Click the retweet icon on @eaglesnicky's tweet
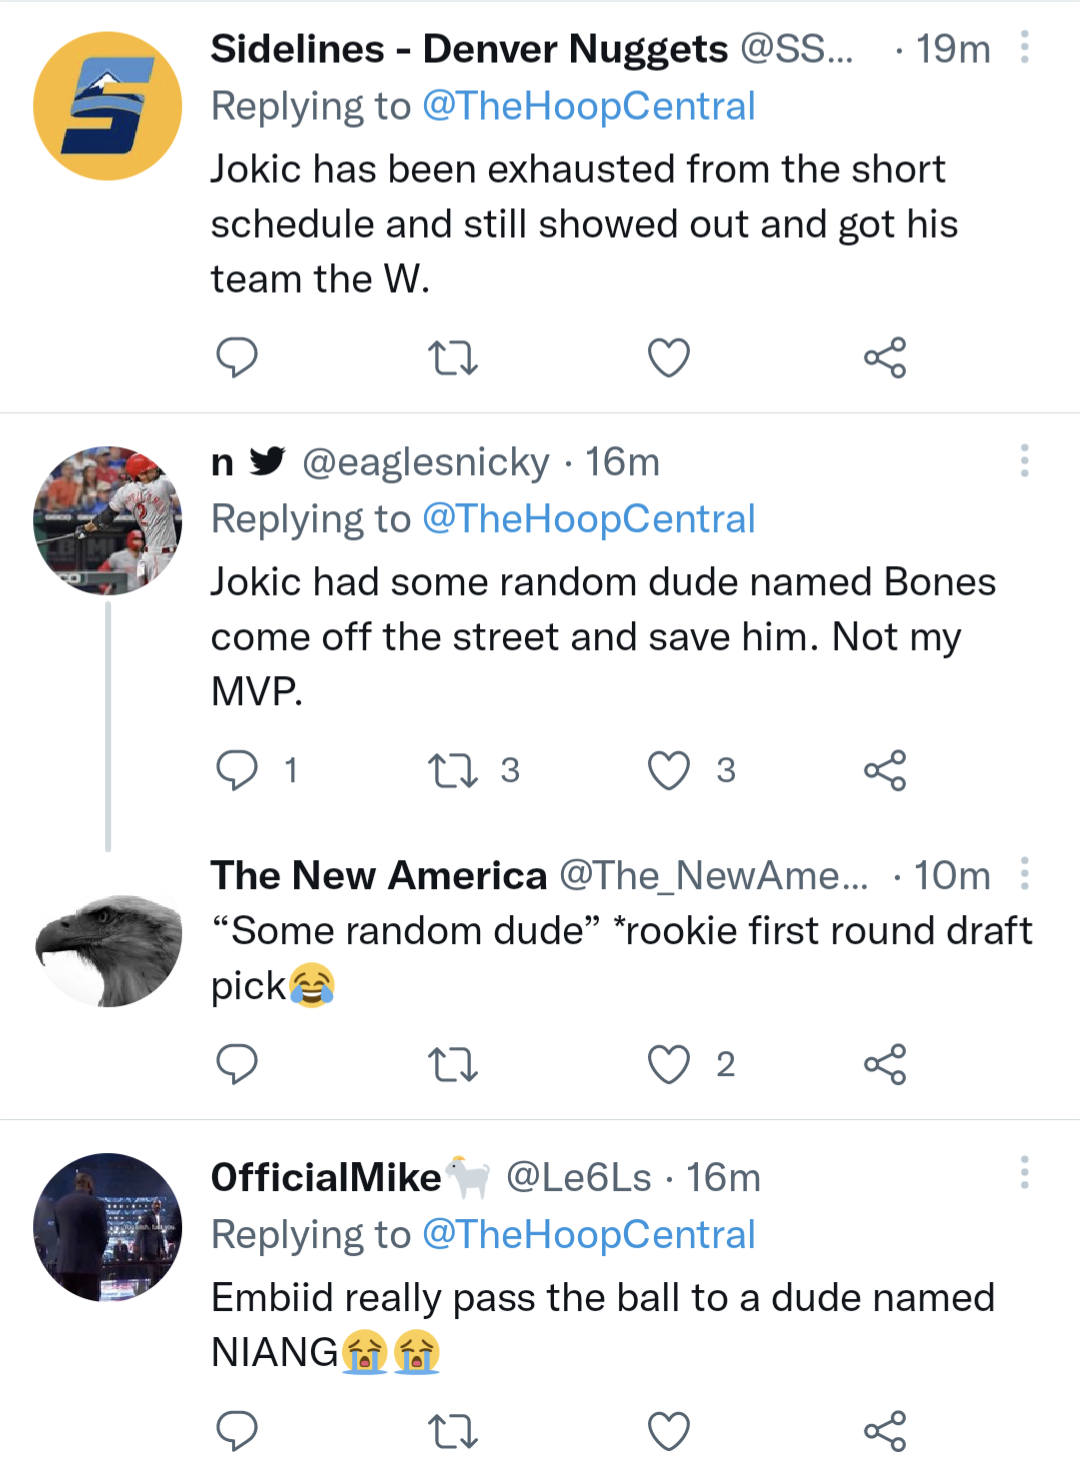This screenshot has height=1482, width=1080. (455, 770)
